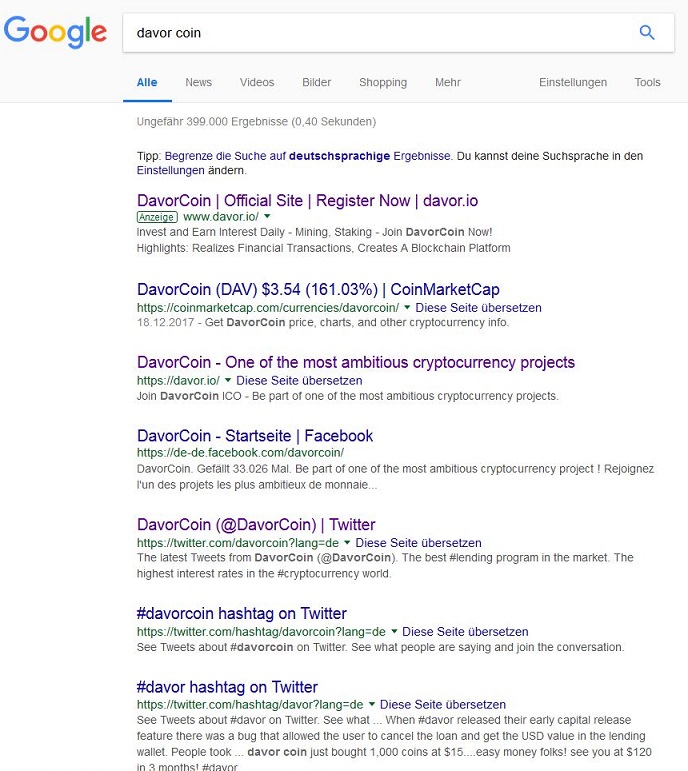This screenshot has width=688, height=771.
Task: Open DavorCoin (DAV) CoinMarketCap result
Action: click(x=318, y=290)
